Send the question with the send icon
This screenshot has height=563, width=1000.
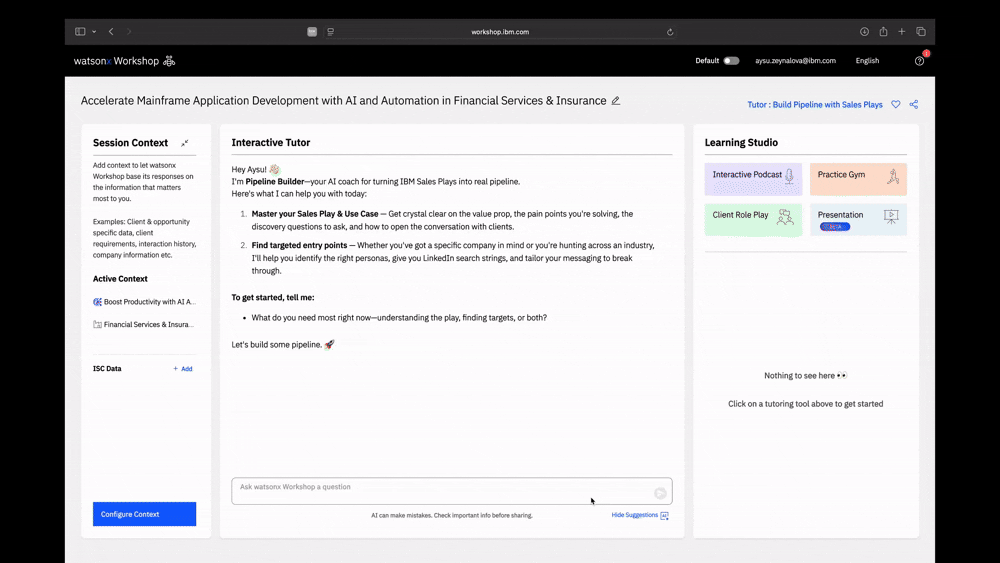tap(660, 493)
